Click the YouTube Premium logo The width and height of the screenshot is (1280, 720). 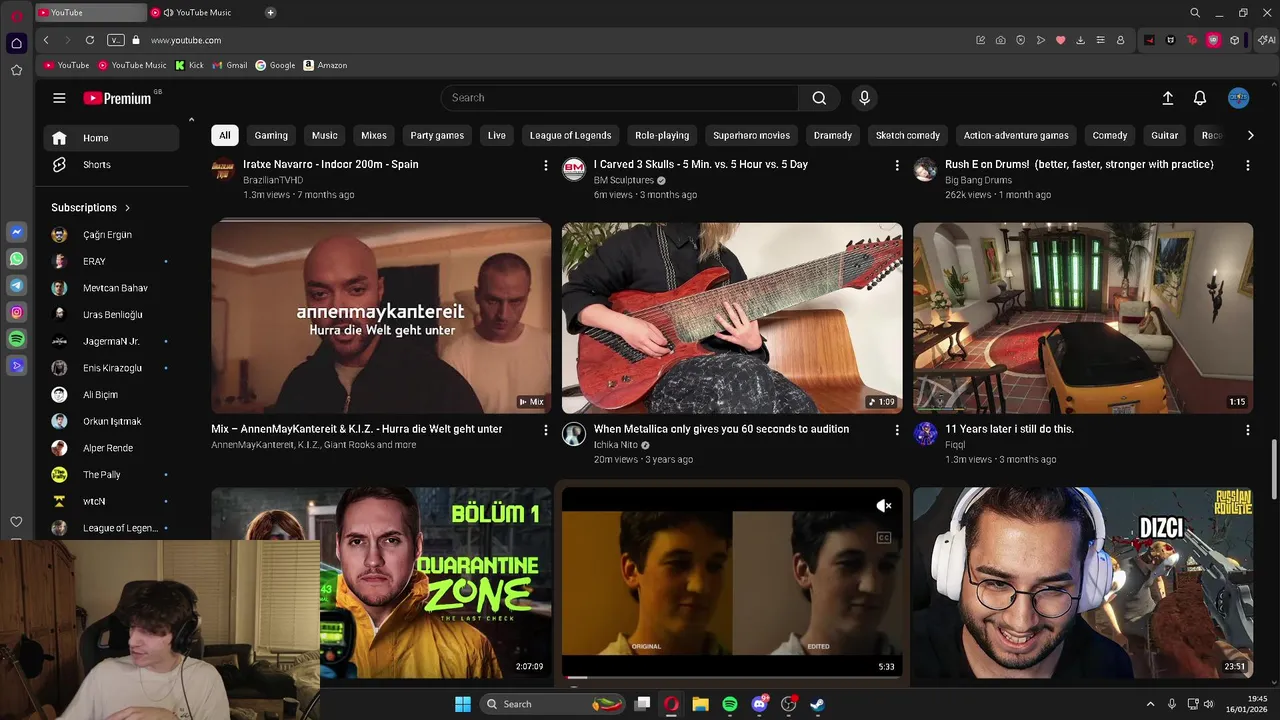coord(118,98)
